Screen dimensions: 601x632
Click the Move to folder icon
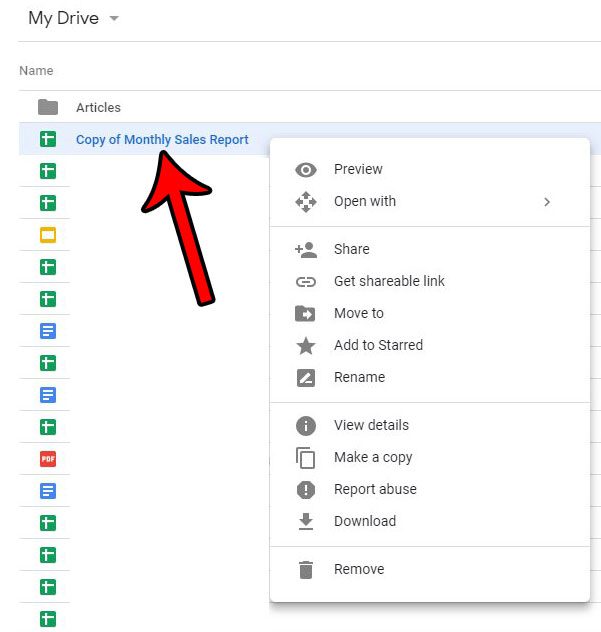click(x=306, y=314)
